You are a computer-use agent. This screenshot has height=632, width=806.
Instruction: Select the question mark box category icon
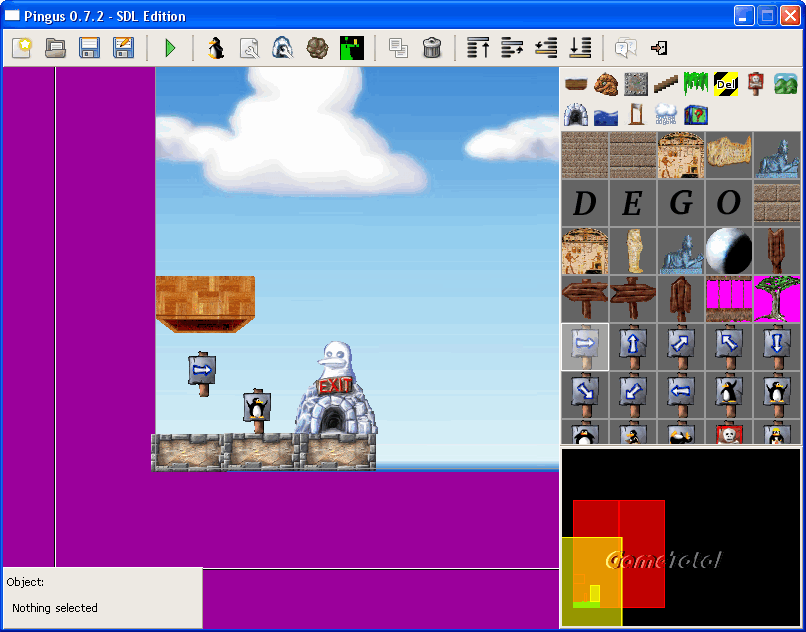pyautogui.click(x=696, y=114)
